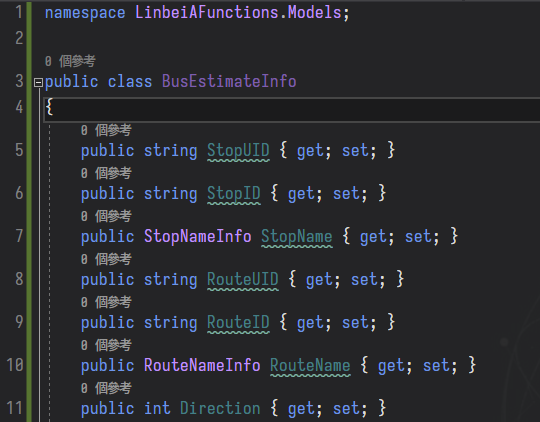Open references link above RouteUID property
The width and height of the screenshot is (540, 422).
pos(106,259)
